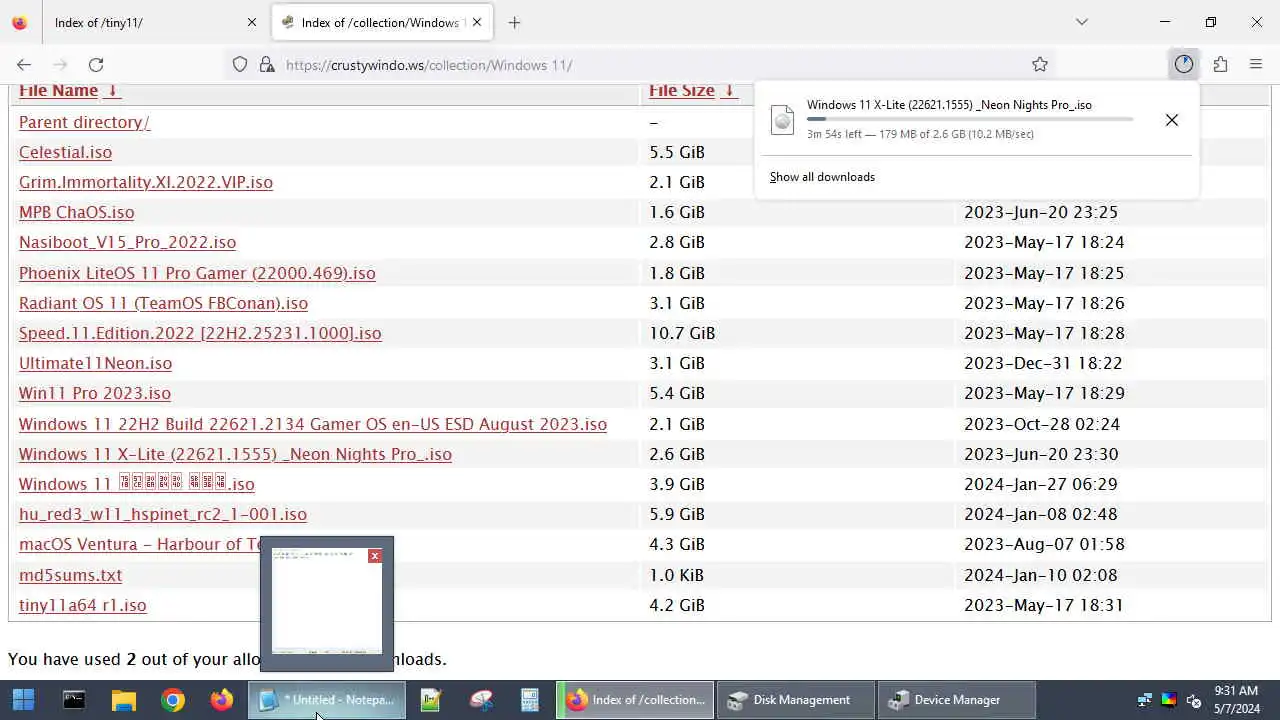Cancel the X-Lite ISO download
The image size is (1280, 720).
point(1171,120)
